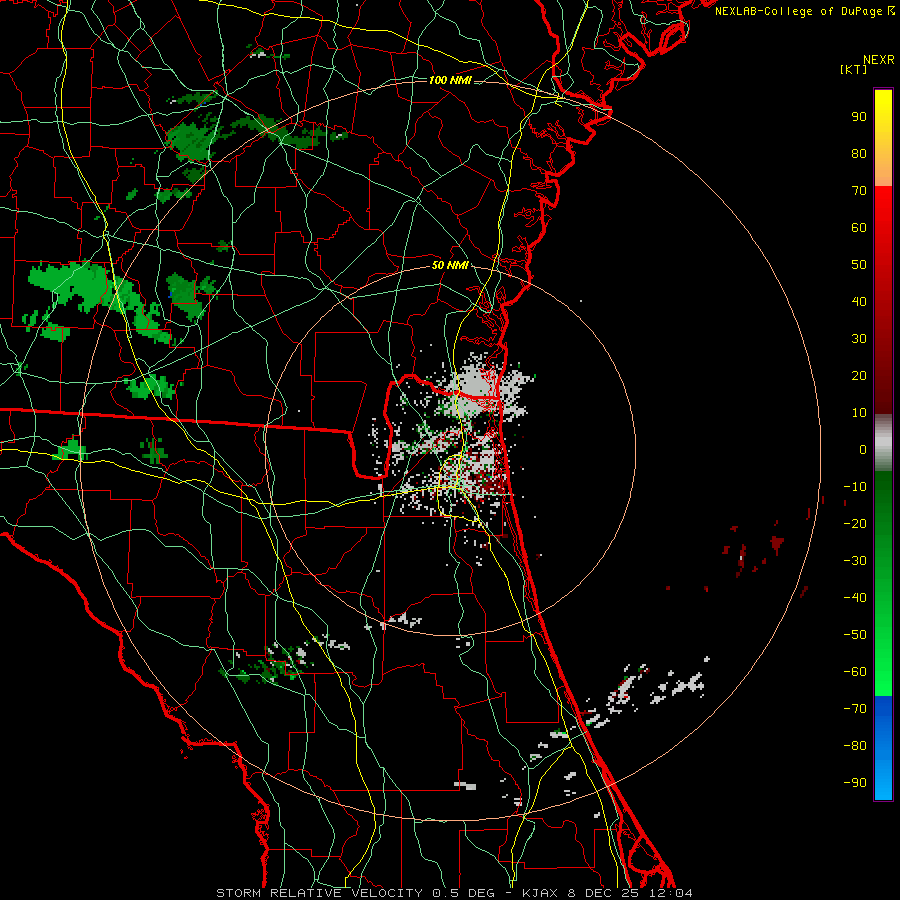
Task: Click the -80 scale value
Action: tap(855, 746)
